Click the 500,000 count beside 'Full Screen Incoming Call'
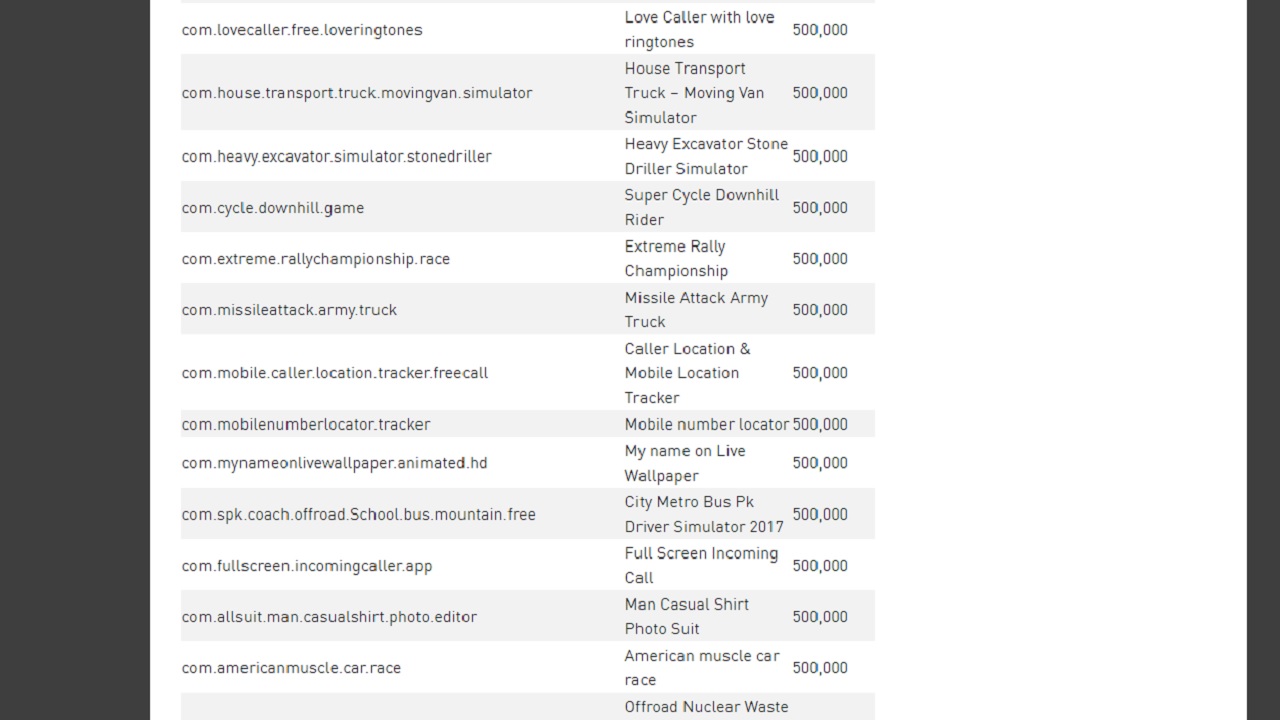 point(820,566)
